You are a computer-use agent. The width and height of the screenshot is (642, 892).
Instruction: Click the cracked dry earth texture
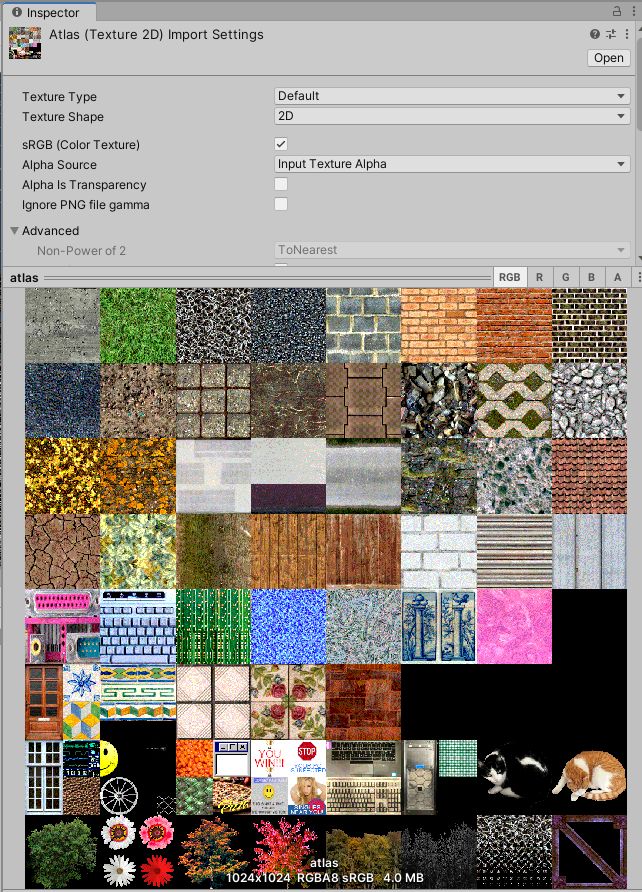click(x=62, y=551)
